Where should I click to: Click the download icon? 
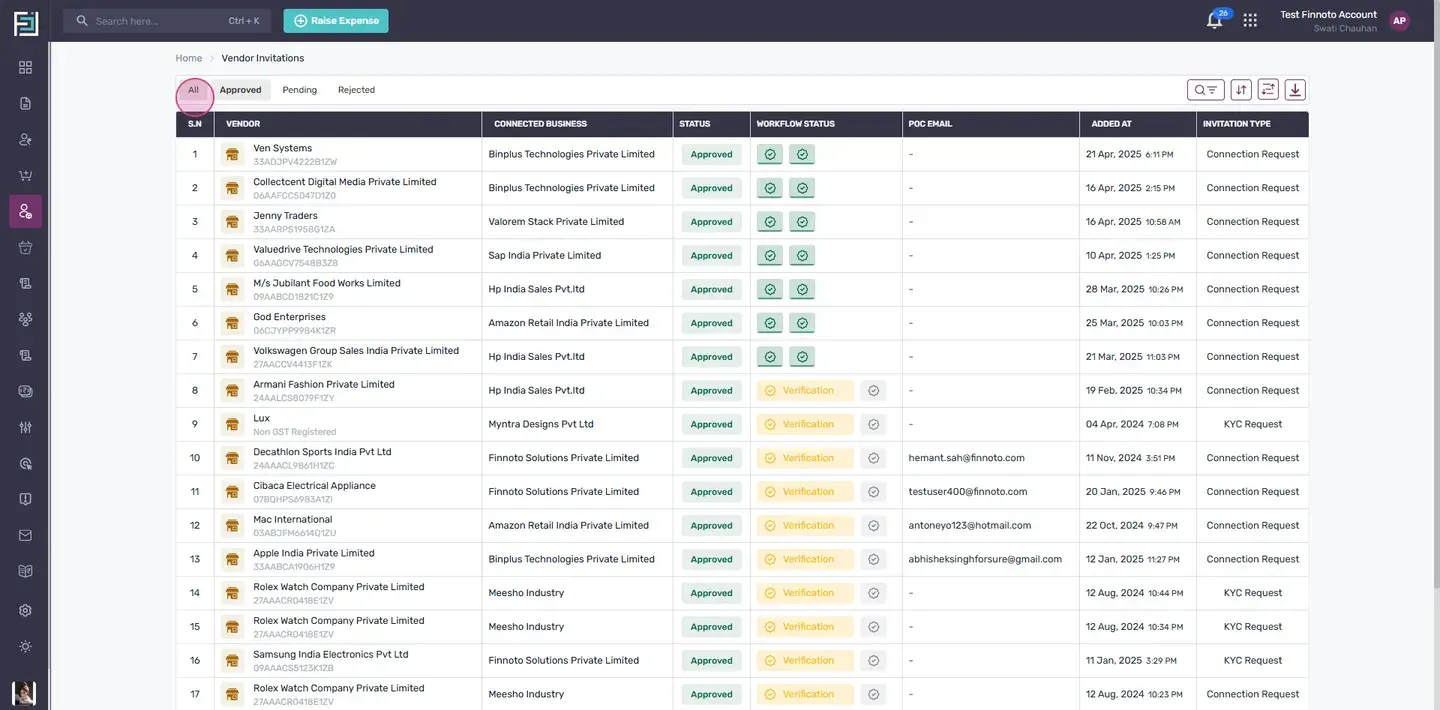(x=1295, y=90)
